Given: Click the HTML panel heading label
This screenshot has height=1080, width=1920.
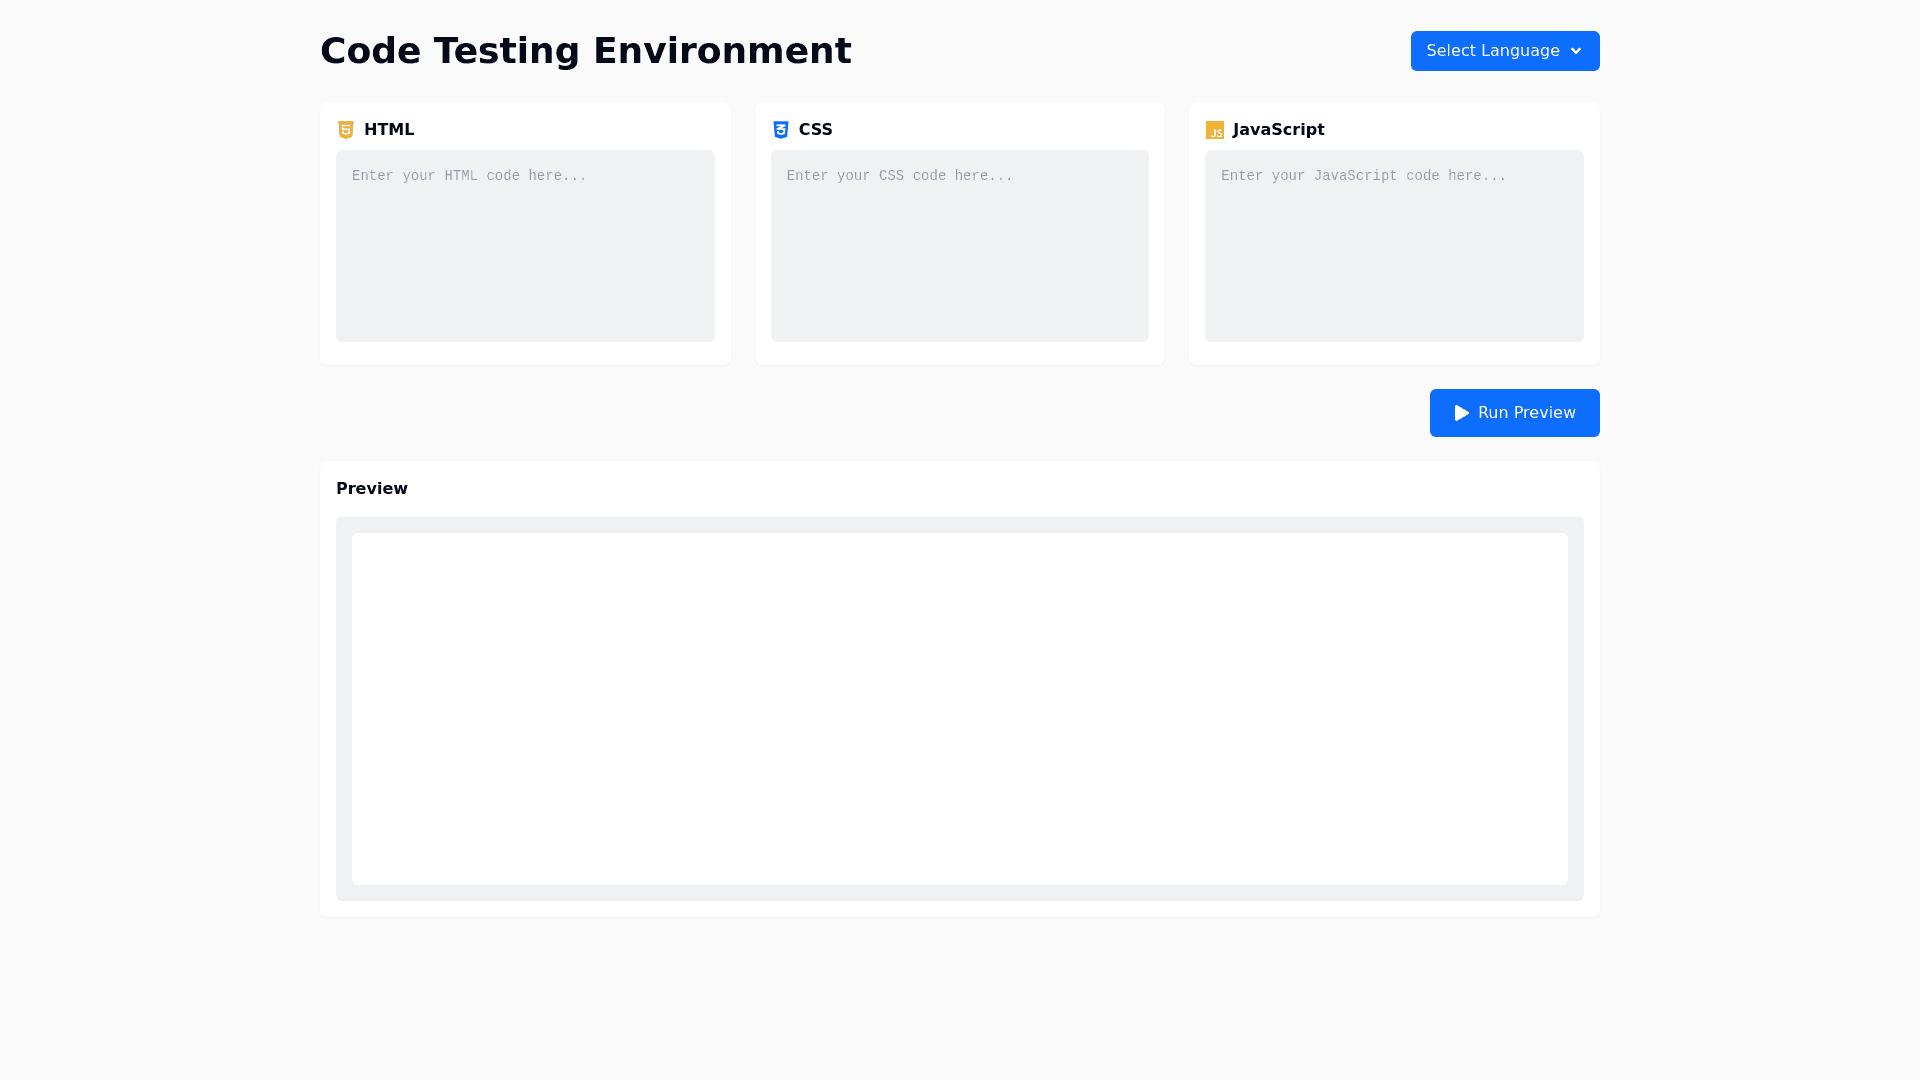Looking at the screenshot, I should tap(389, 130).
